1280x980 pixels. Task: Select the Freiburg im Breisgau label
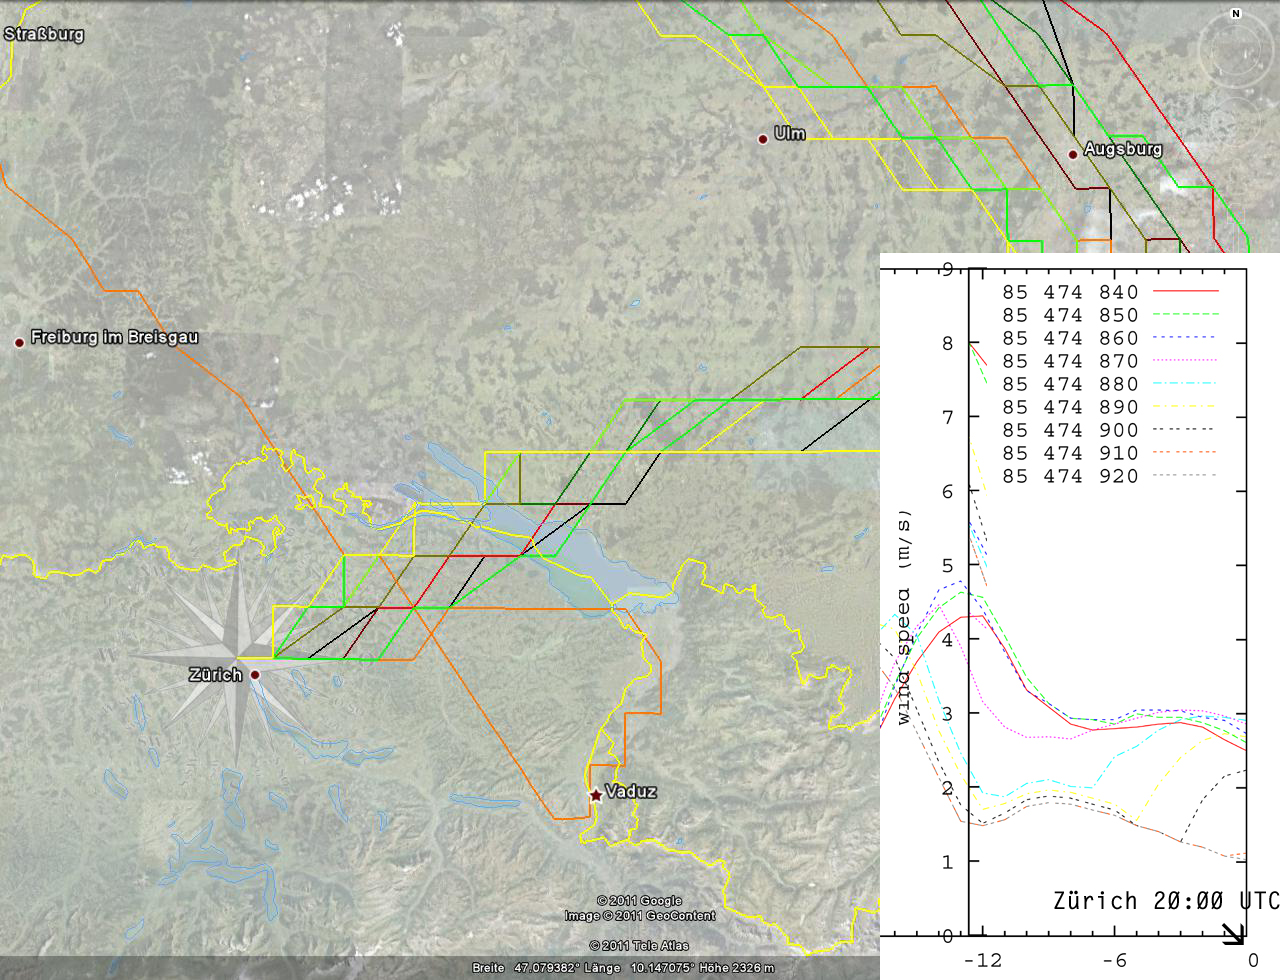[114, 337]
